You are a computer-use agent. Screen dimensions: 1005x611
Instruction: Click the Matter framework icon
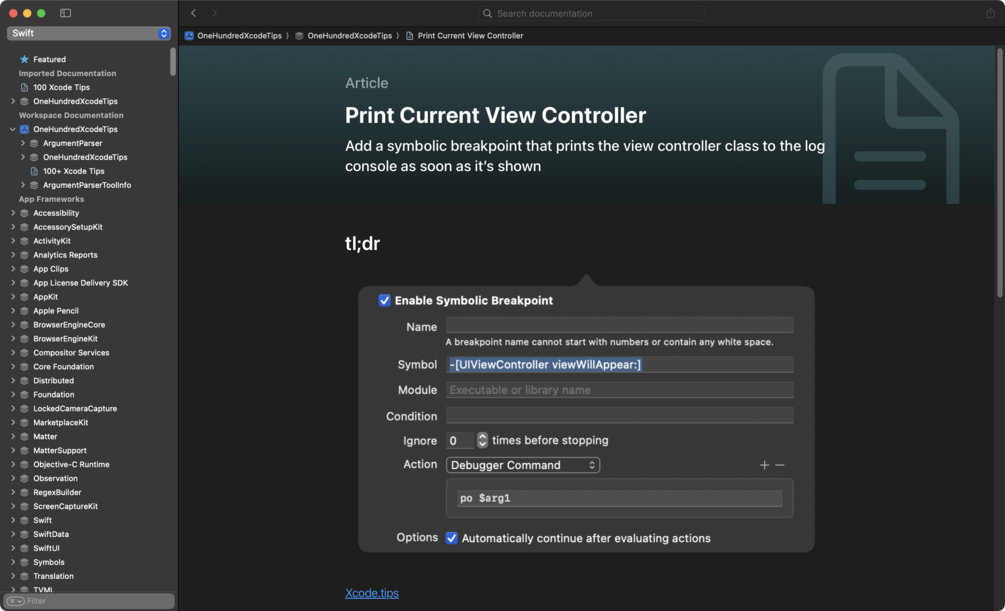coord(24,437)
